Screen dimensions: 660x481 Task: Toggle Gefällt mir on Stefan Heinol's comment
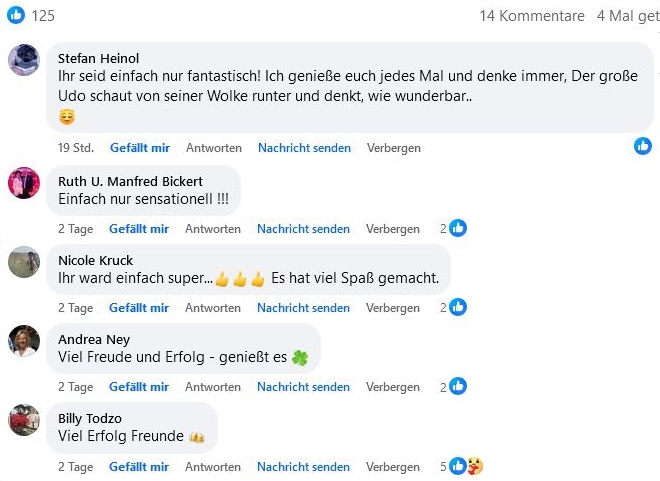140,148
